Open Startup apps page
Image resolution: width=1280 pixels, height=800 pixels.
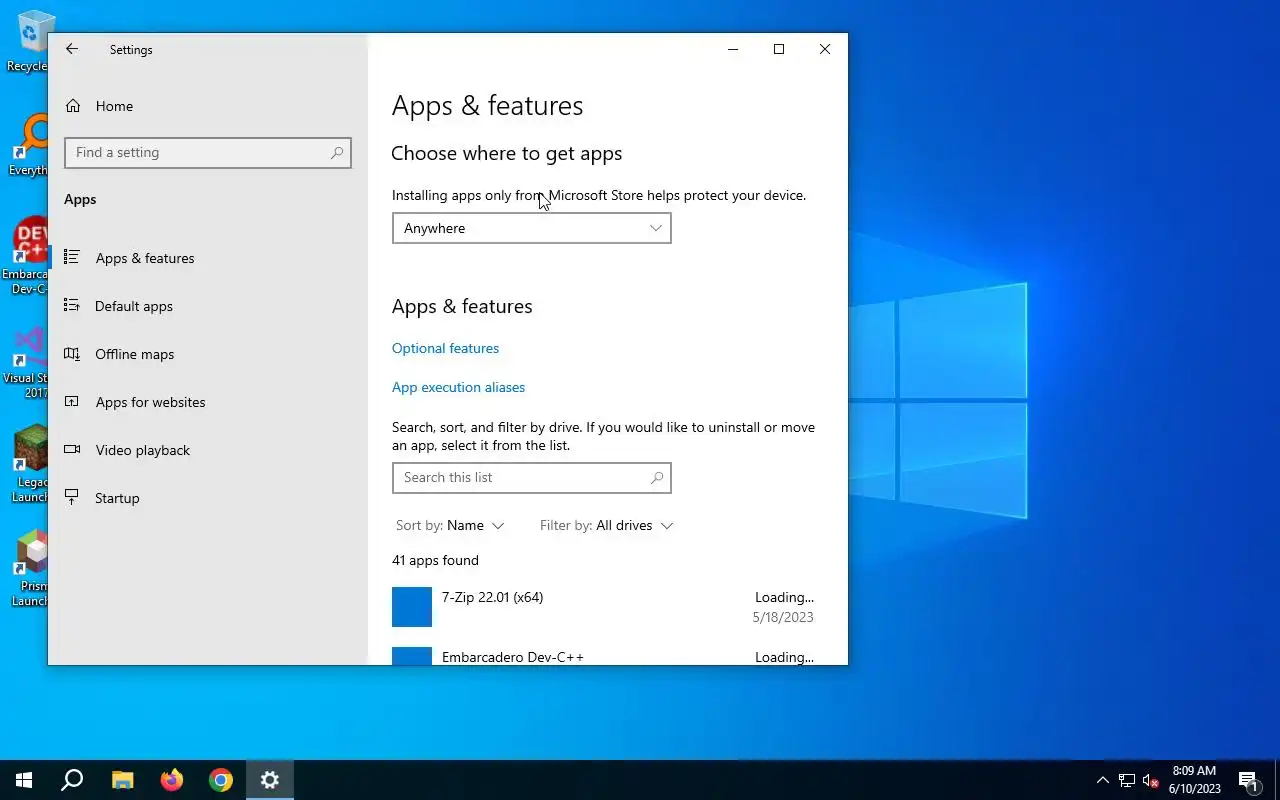208,498
